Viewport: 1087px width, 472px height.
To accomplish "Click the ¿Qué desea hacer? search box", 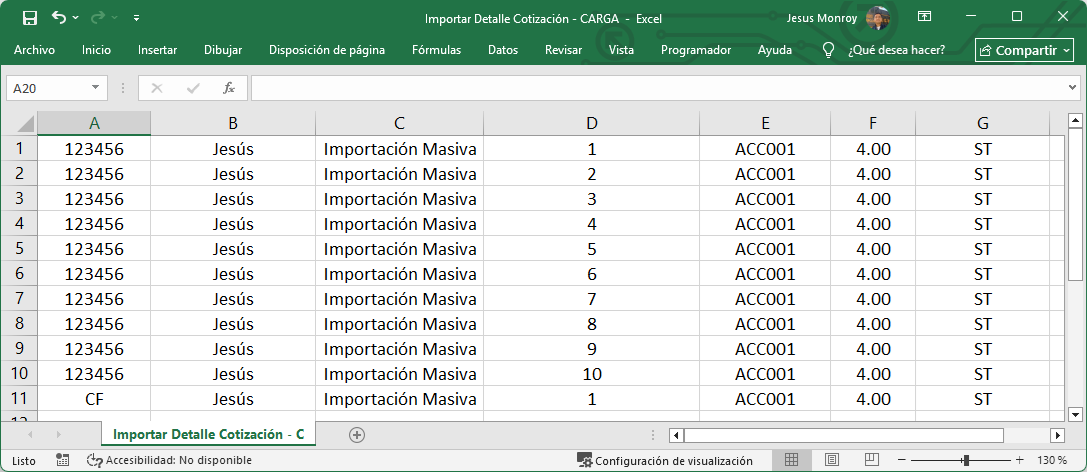I will (x=896, y=50).
